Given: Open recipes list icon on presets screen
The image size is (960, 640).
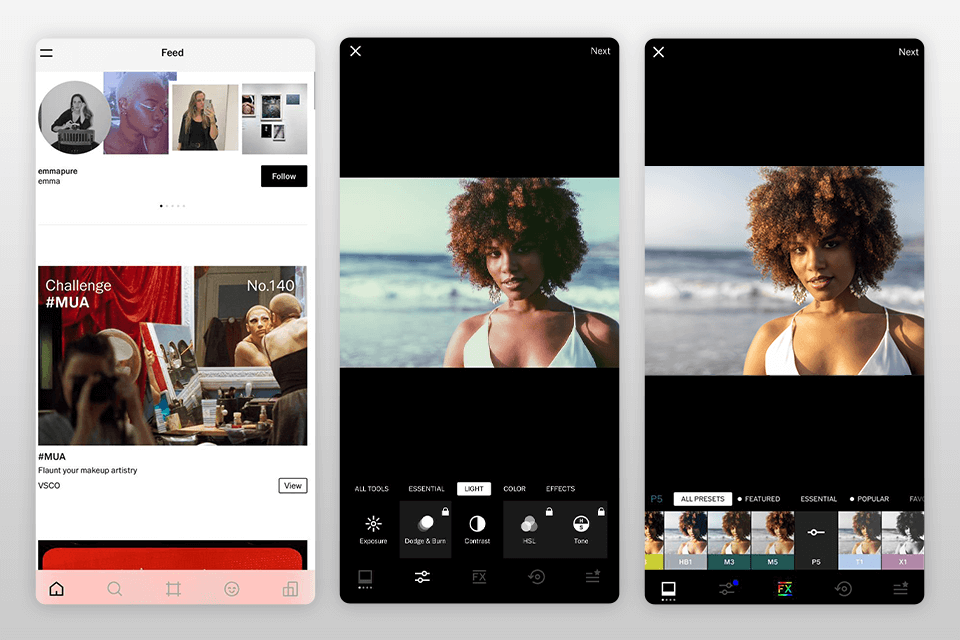Looking at the screenshot, I should point(901,589).
